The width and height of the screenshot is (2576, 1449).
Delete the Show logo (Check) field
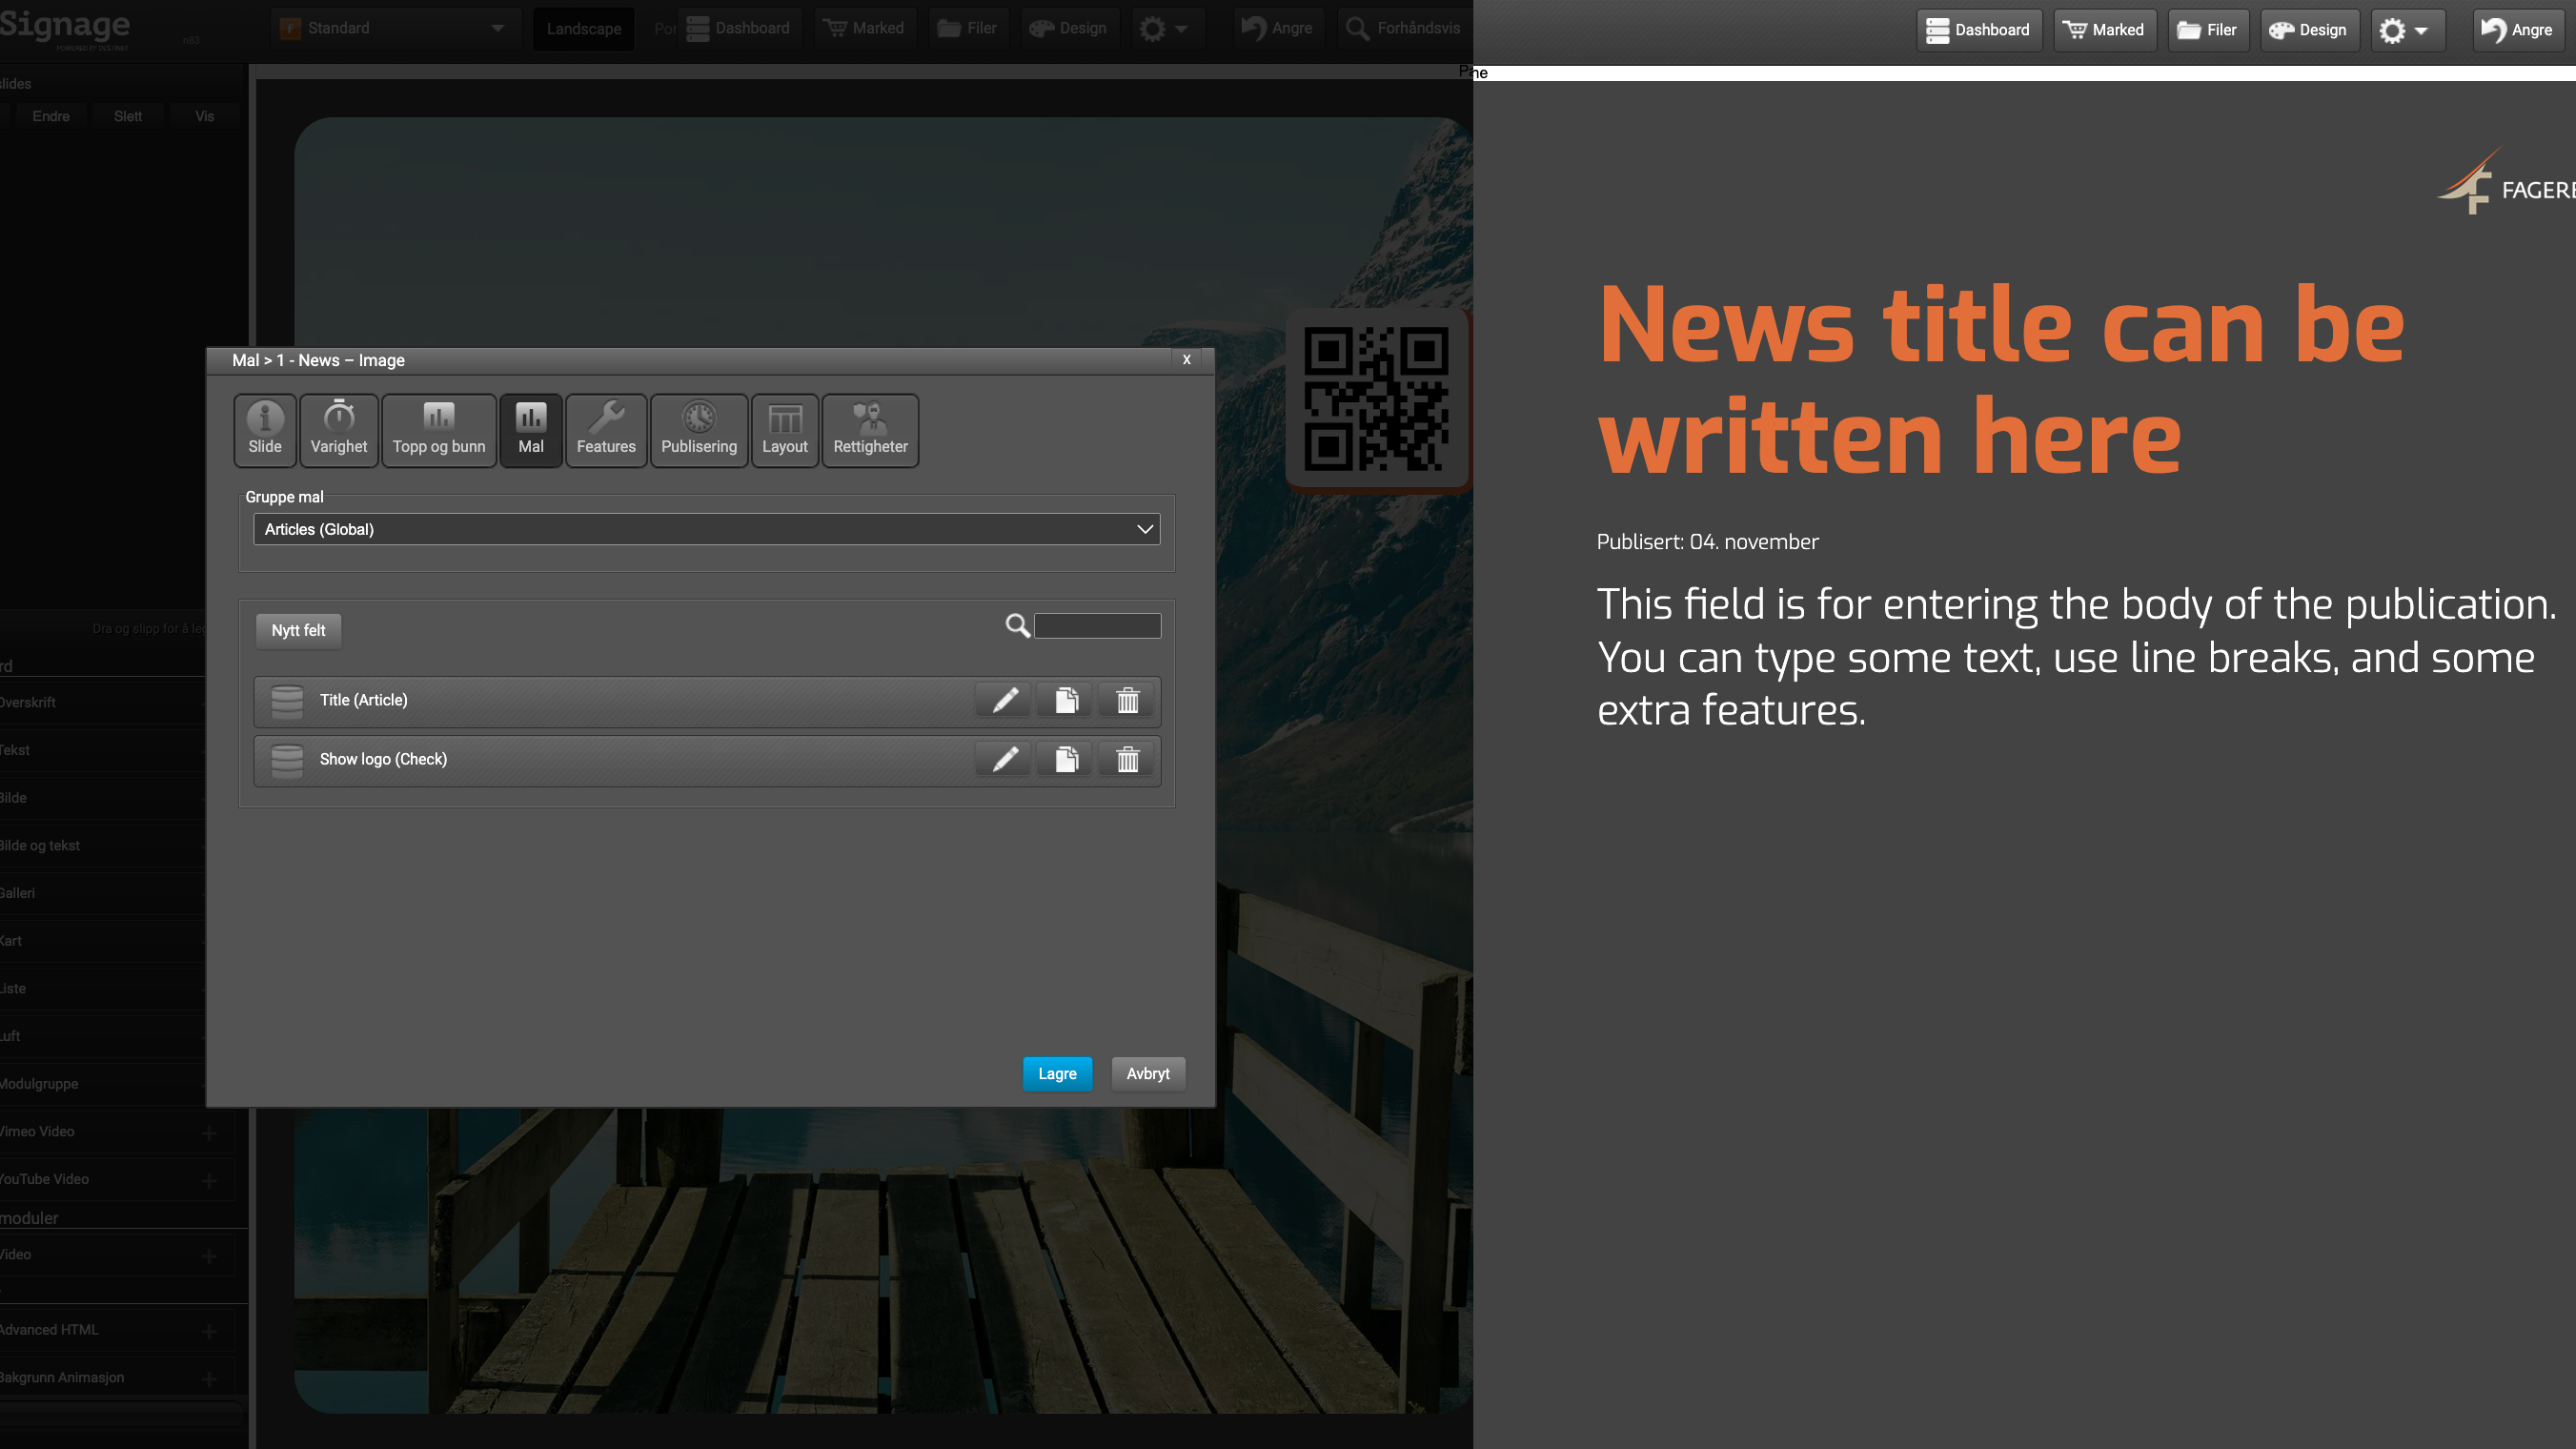point(1127,759)
